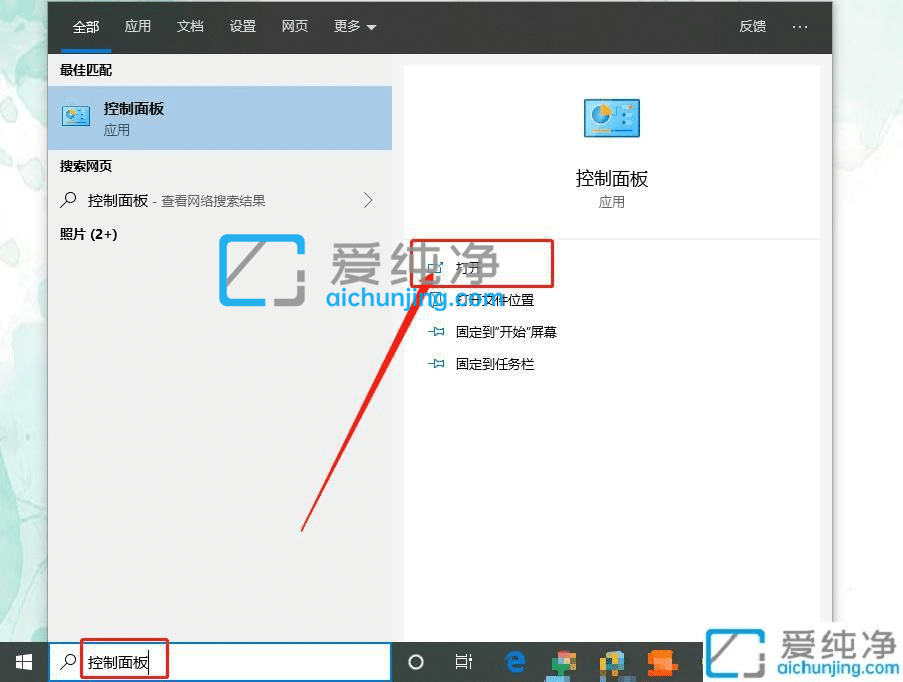The image size is (903, 682).
Task: Expand the web search result chevron
Action: point(368,200)
